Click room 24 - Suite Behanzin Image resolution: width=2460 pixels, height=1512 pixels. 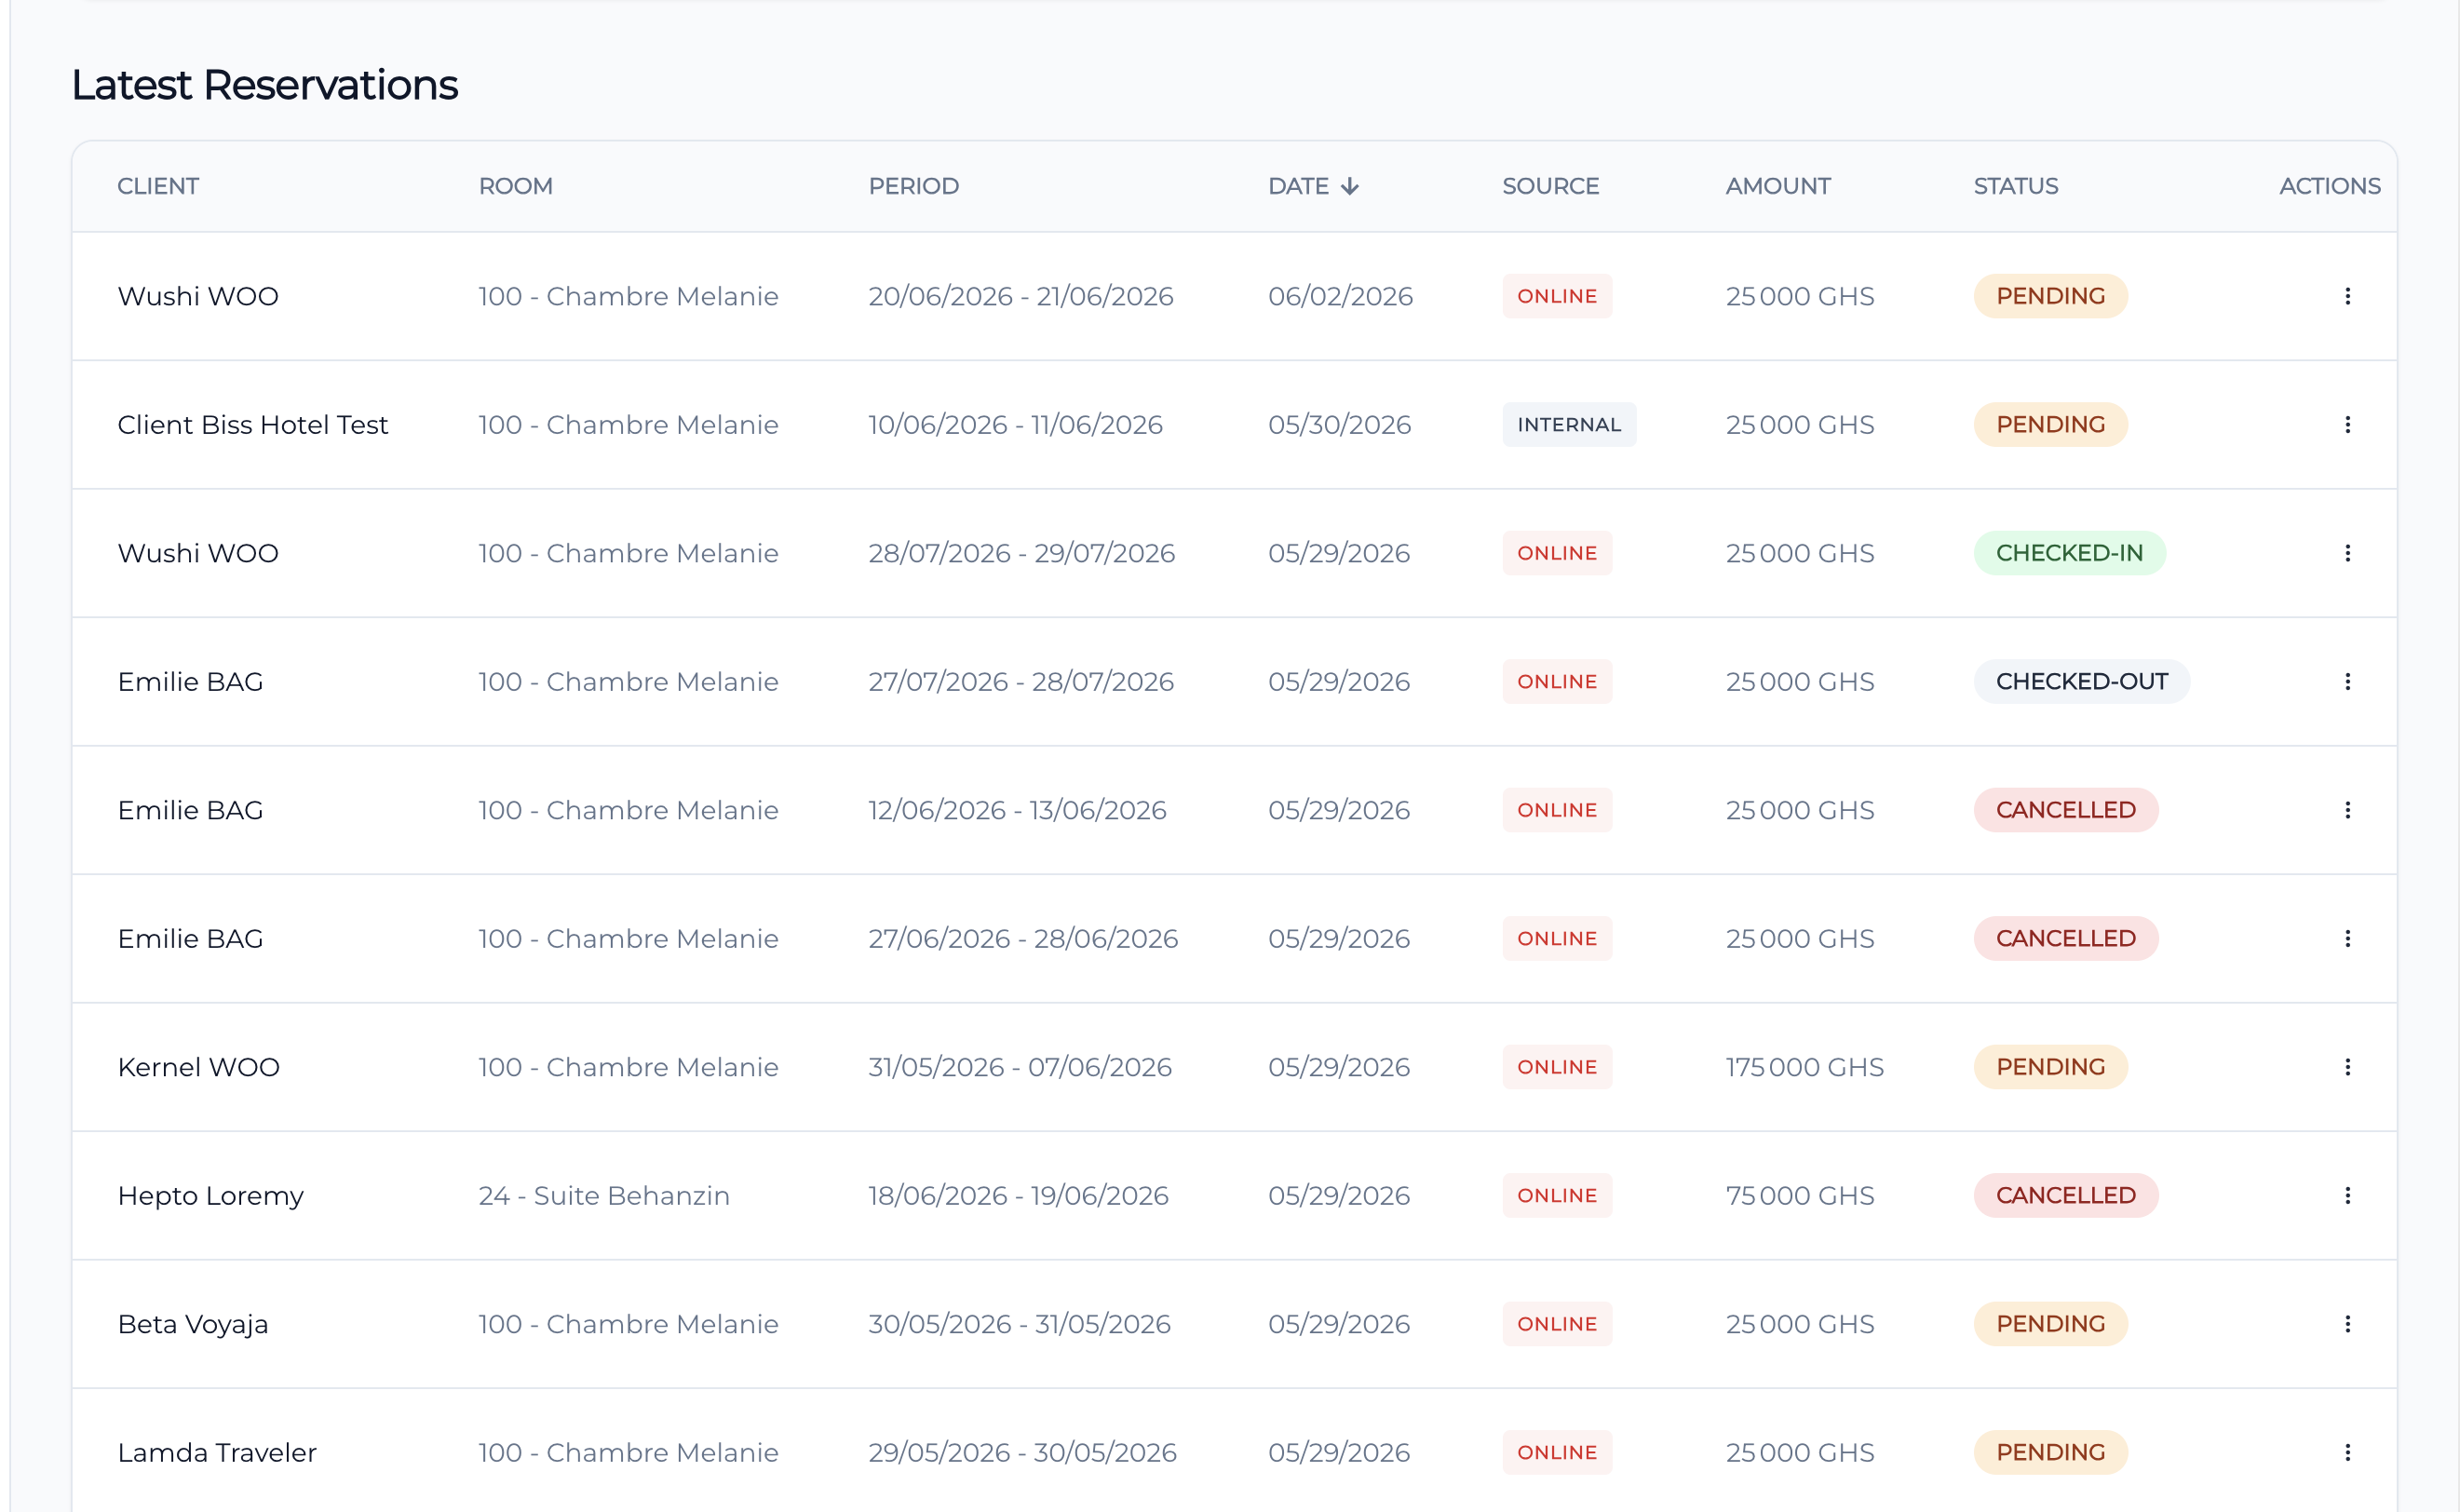pos(604,1196)
